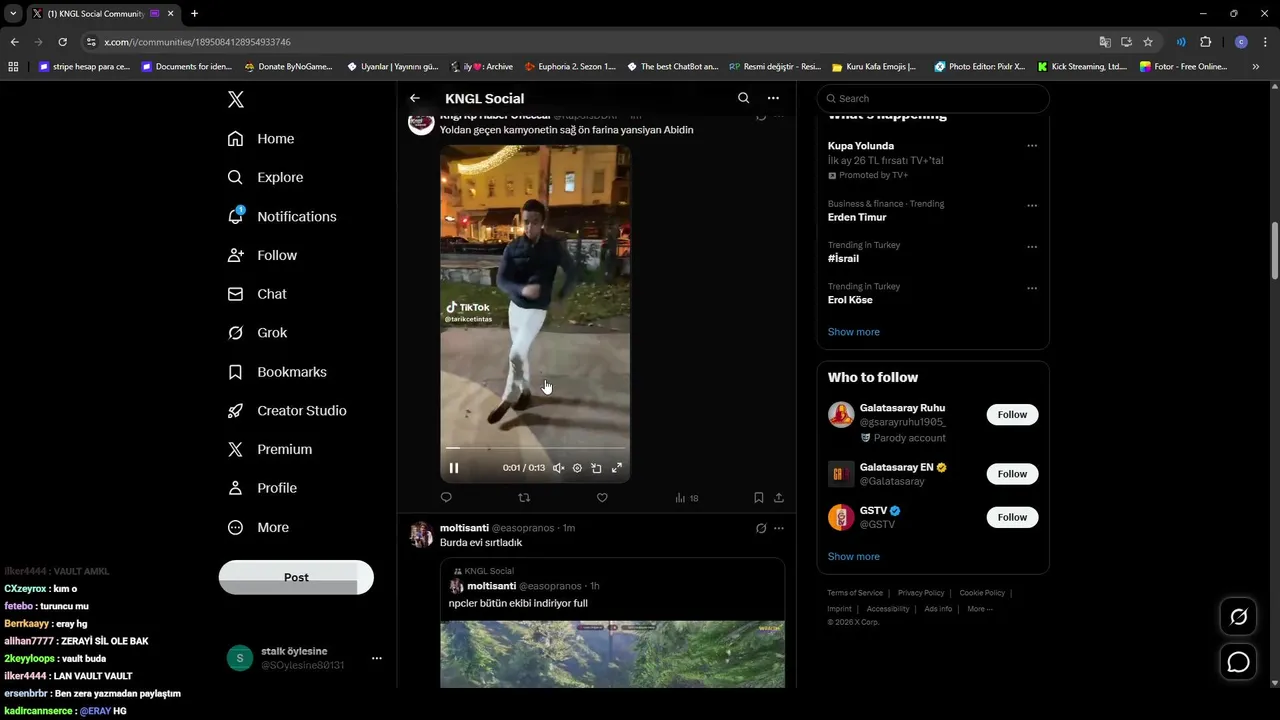
Task: Open moltisanti profile avatar
Action: [x=421, y=535]
